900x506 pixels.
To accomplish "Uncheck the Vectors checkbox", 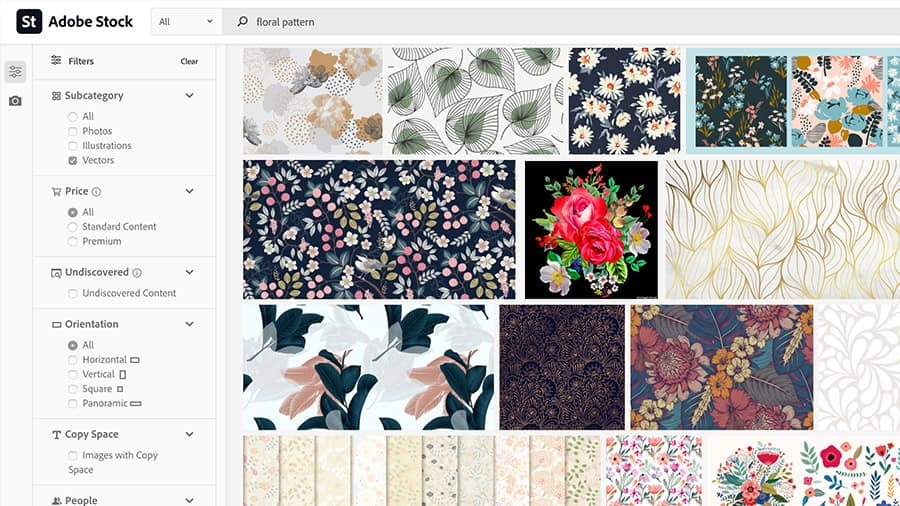I will (x=72, y=161).
